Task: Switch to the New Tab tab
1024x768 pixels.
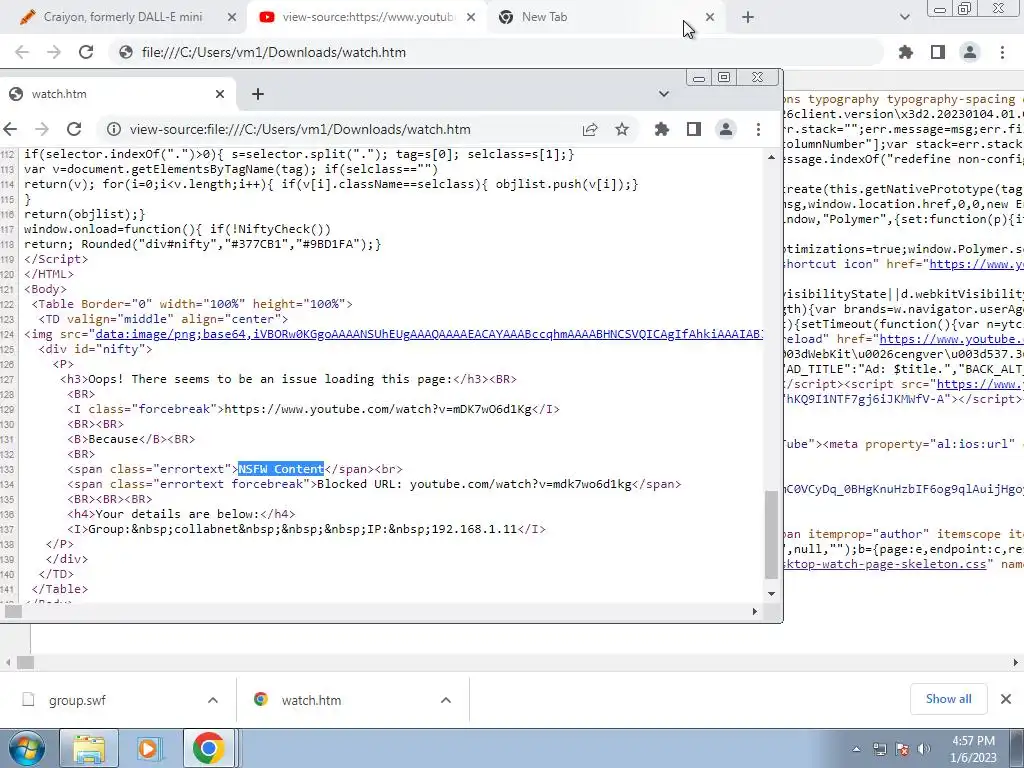Action: click(604, 17)
